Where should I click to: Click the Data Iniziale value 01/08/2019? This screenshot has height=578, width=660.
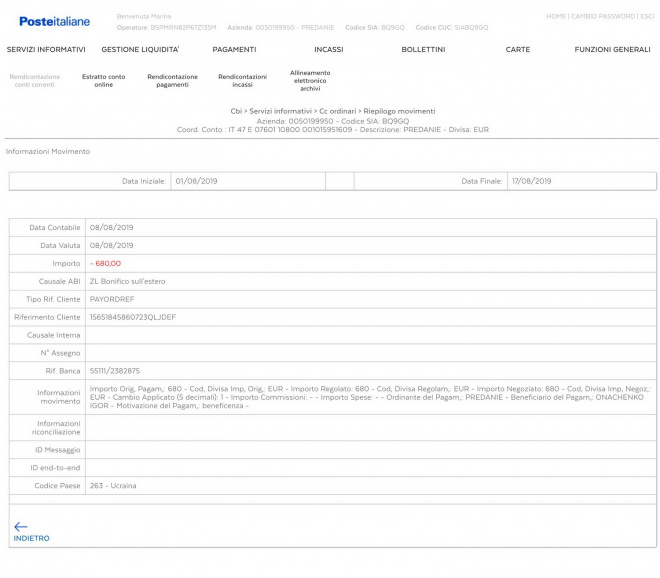(195, 181)
